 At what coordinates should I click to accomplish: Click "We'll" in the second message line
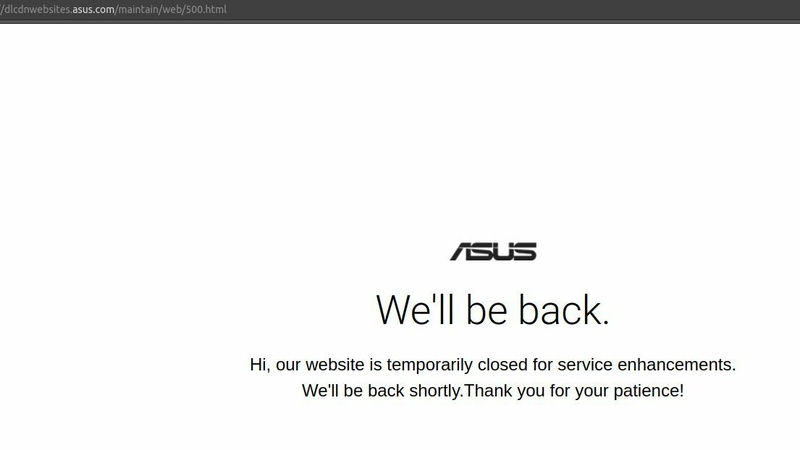click(322, 391)
